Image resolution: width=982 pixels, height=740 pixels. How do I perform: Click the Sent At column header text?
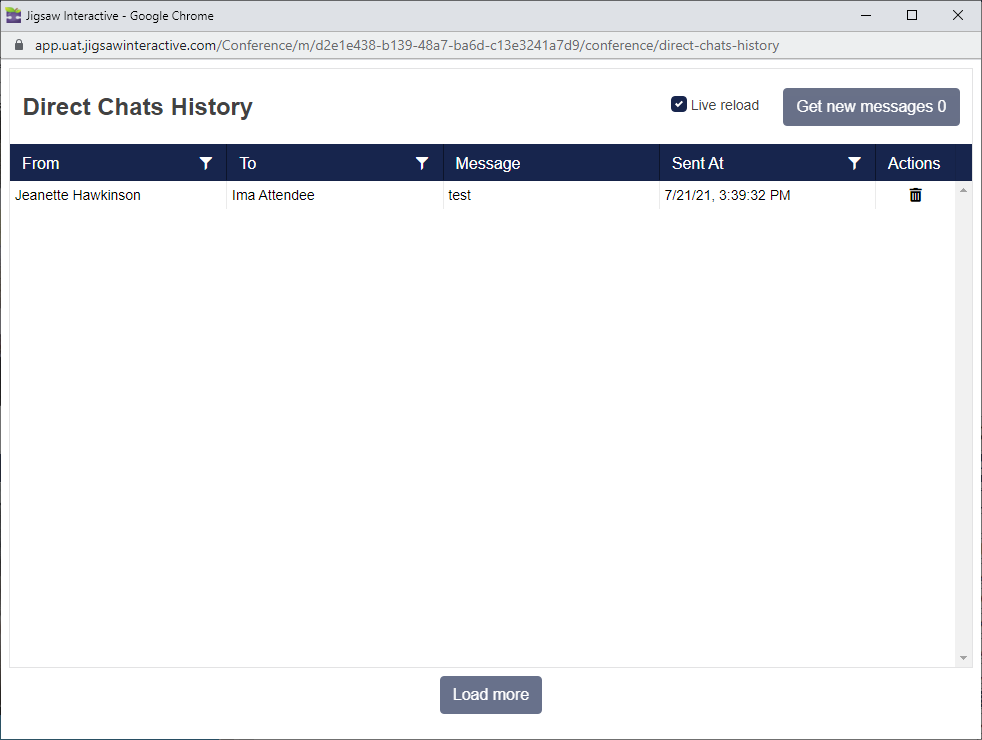(x=698, y=163)
